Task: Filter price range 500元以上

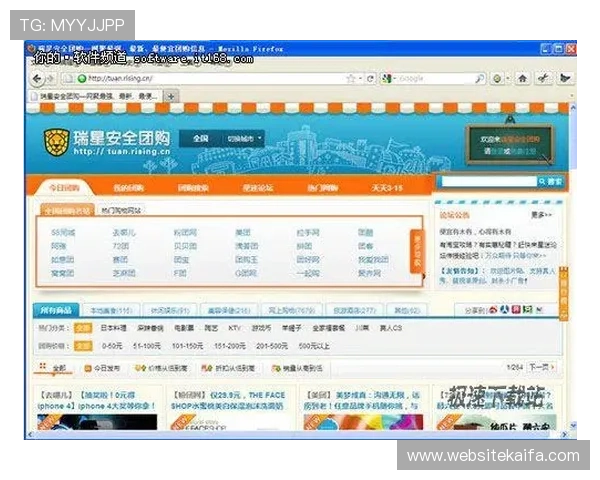Action: 314,346
